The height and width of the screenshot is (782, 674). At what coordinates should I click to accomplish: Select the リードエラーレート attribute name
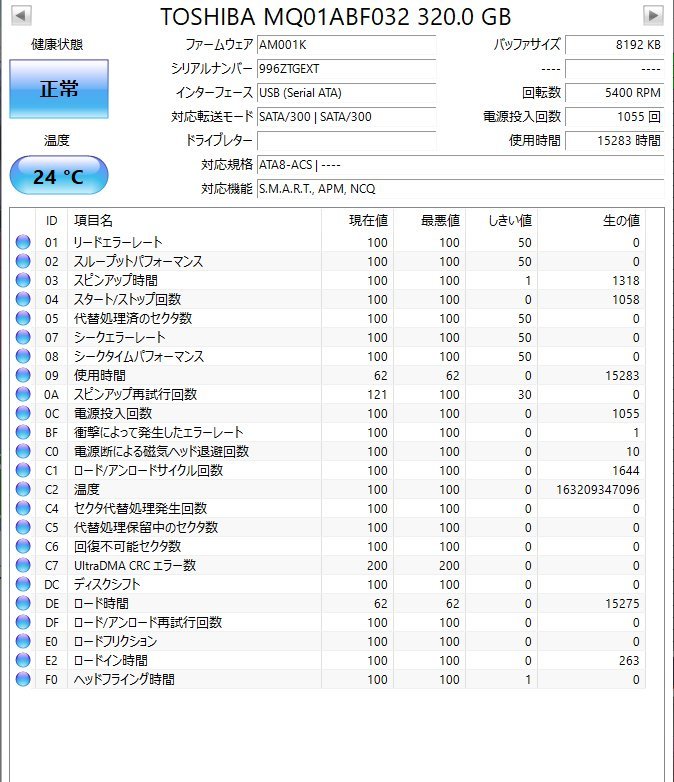tap(118, 242)
